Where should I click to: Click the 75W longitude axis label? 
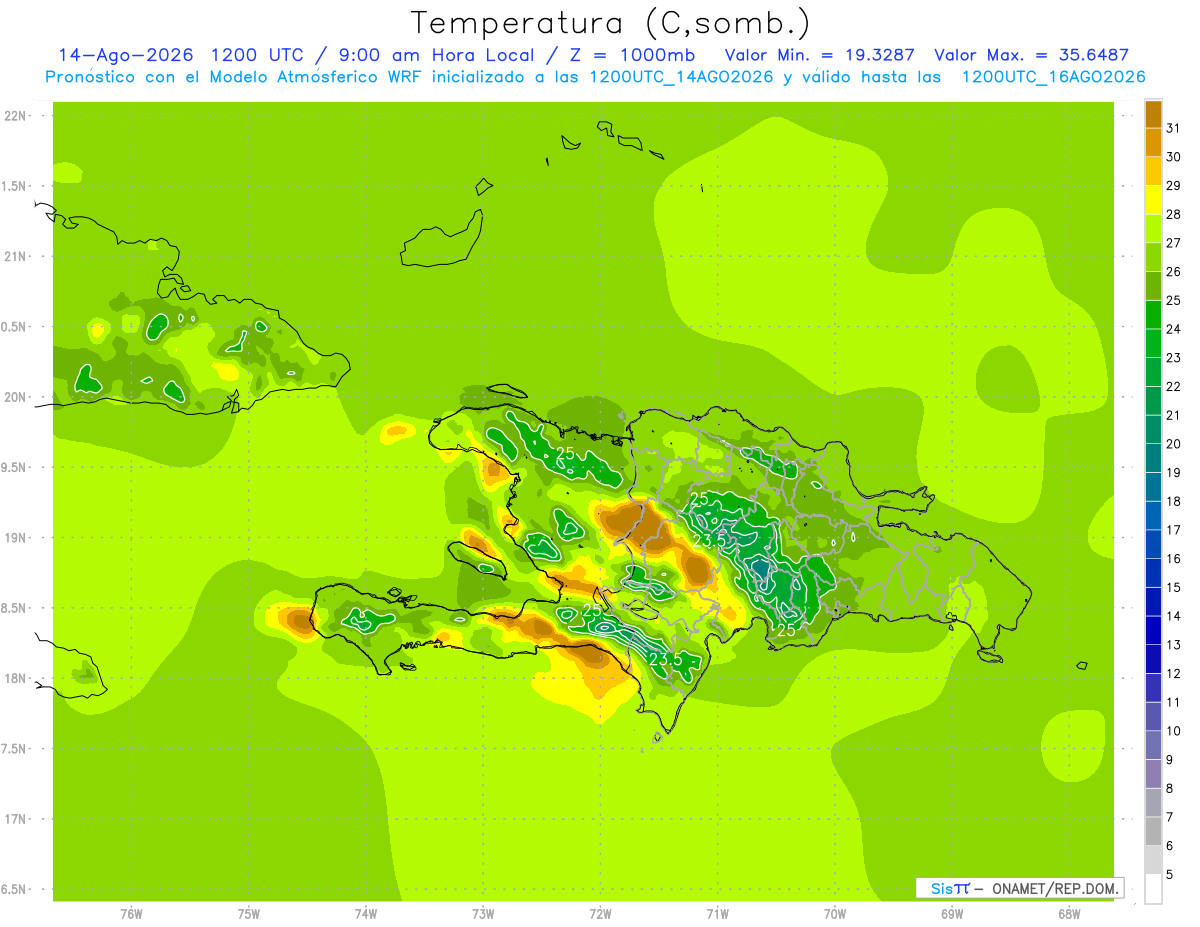tap(248, 914)
